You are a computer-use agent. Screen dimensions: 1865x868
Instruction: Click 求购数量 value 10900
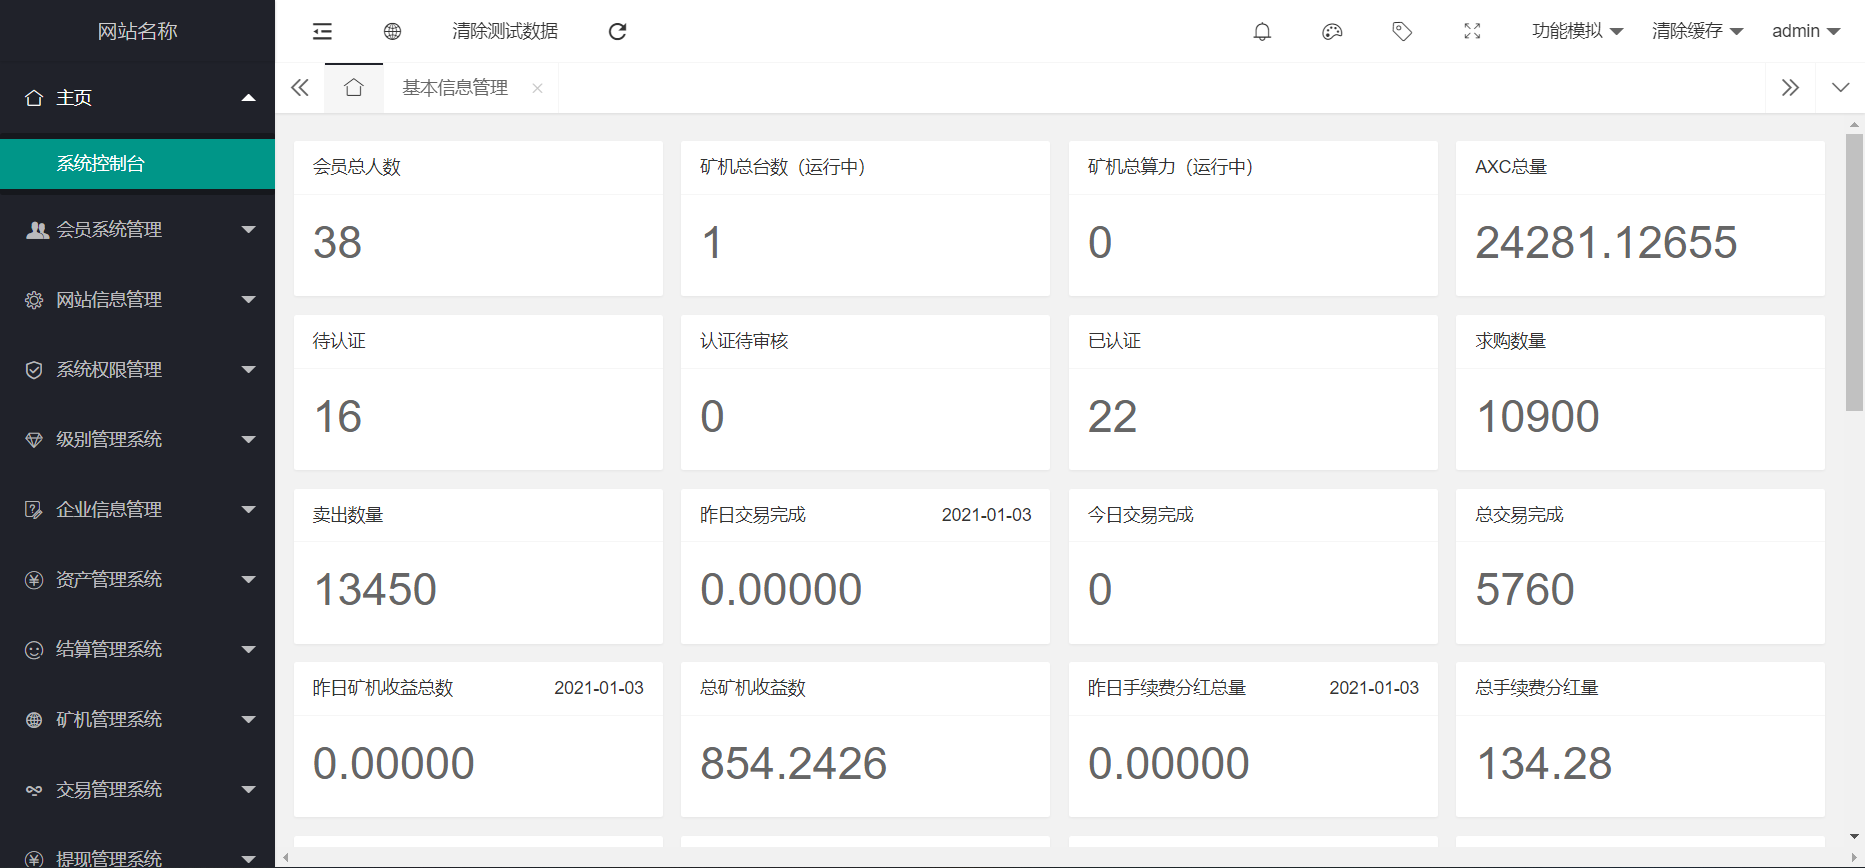1538,417
